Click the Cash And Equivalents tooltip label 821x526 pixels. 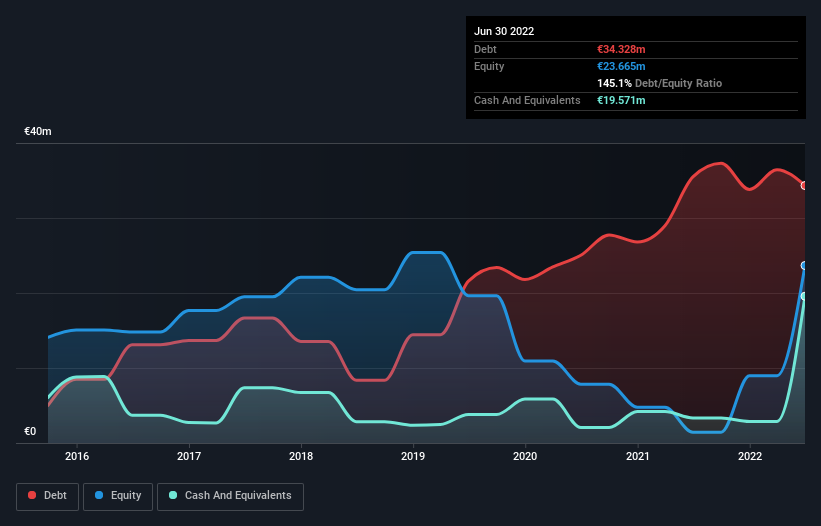527,100
